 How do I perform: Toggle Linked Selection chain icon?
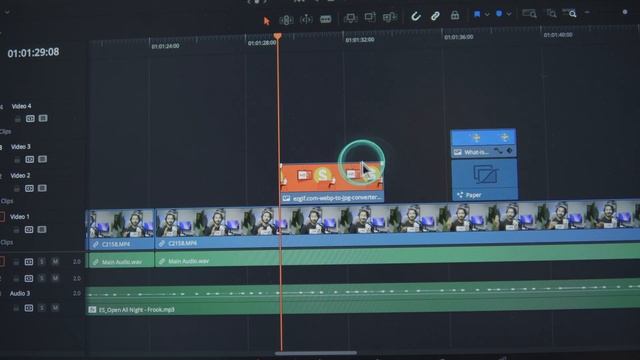point(435,16)
